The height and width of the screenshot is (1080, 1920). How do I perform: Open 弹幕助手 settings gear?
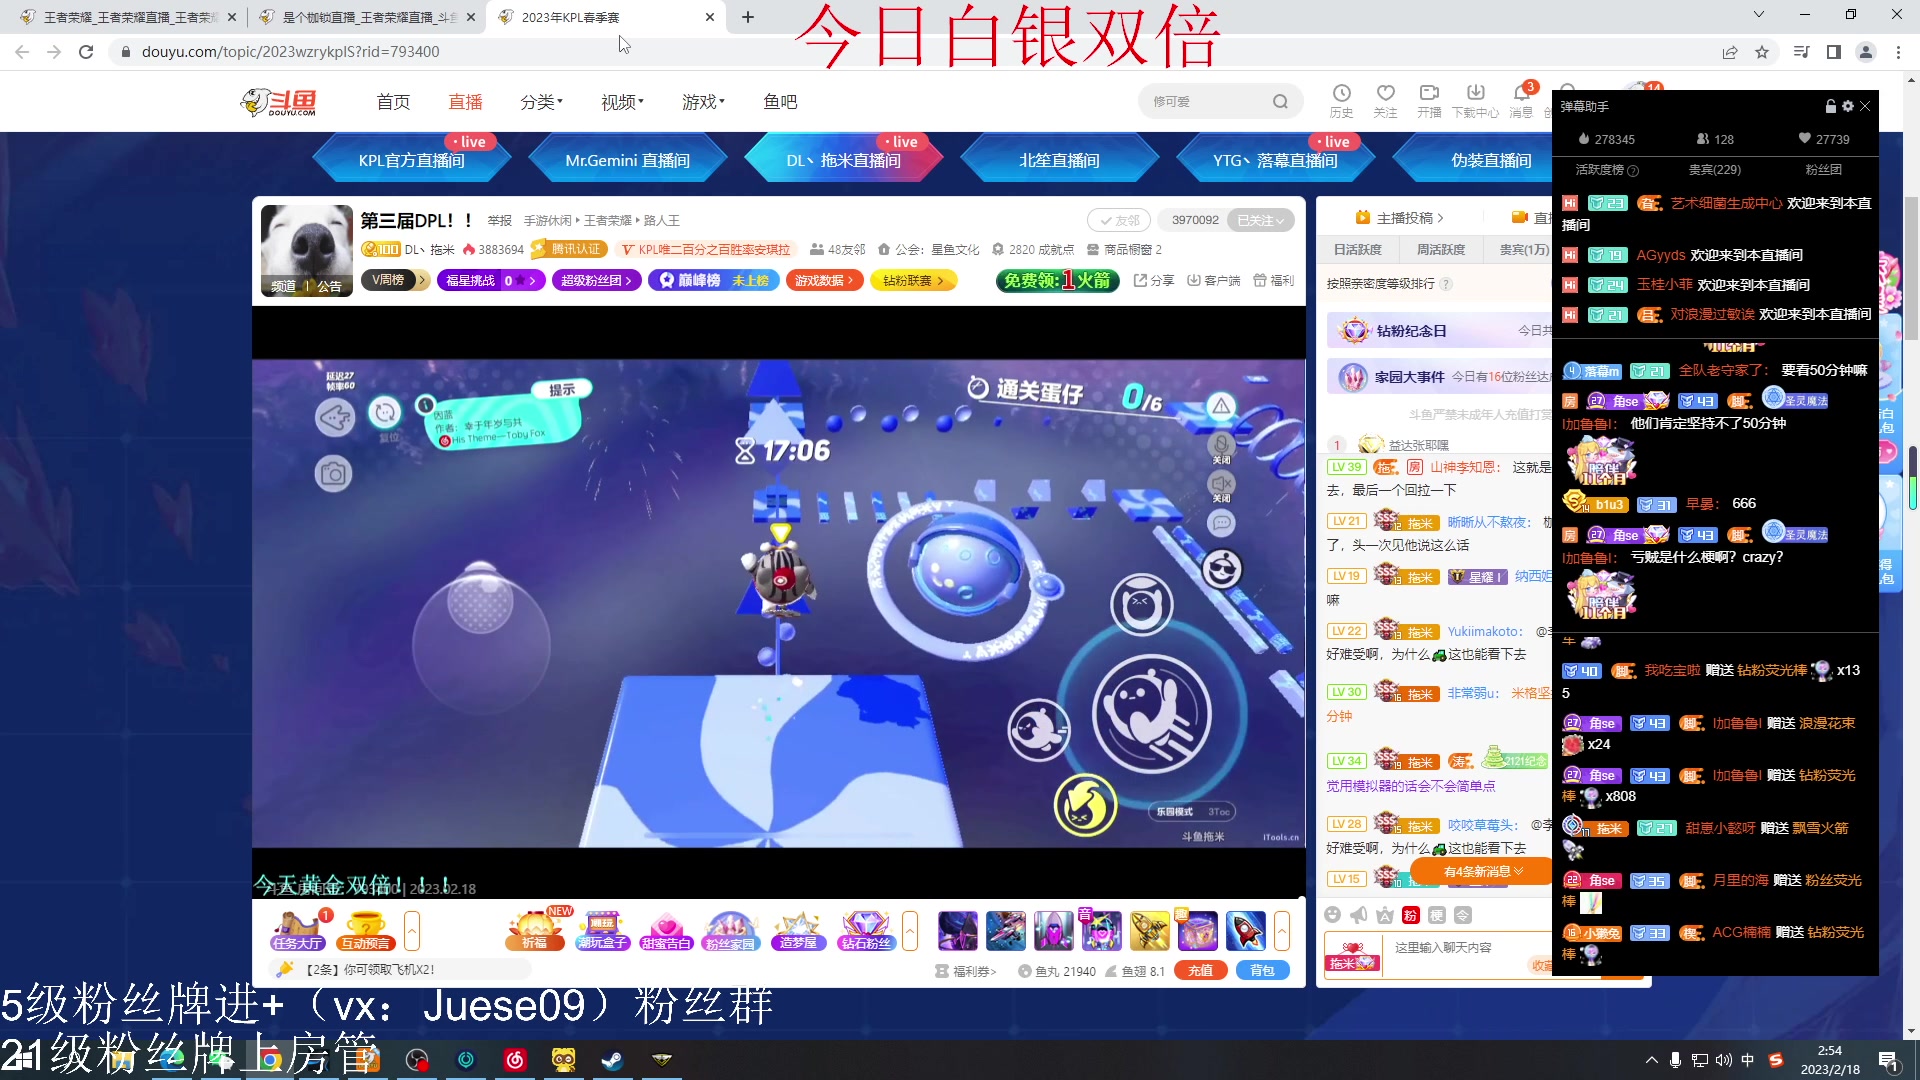click(1848, 106)
